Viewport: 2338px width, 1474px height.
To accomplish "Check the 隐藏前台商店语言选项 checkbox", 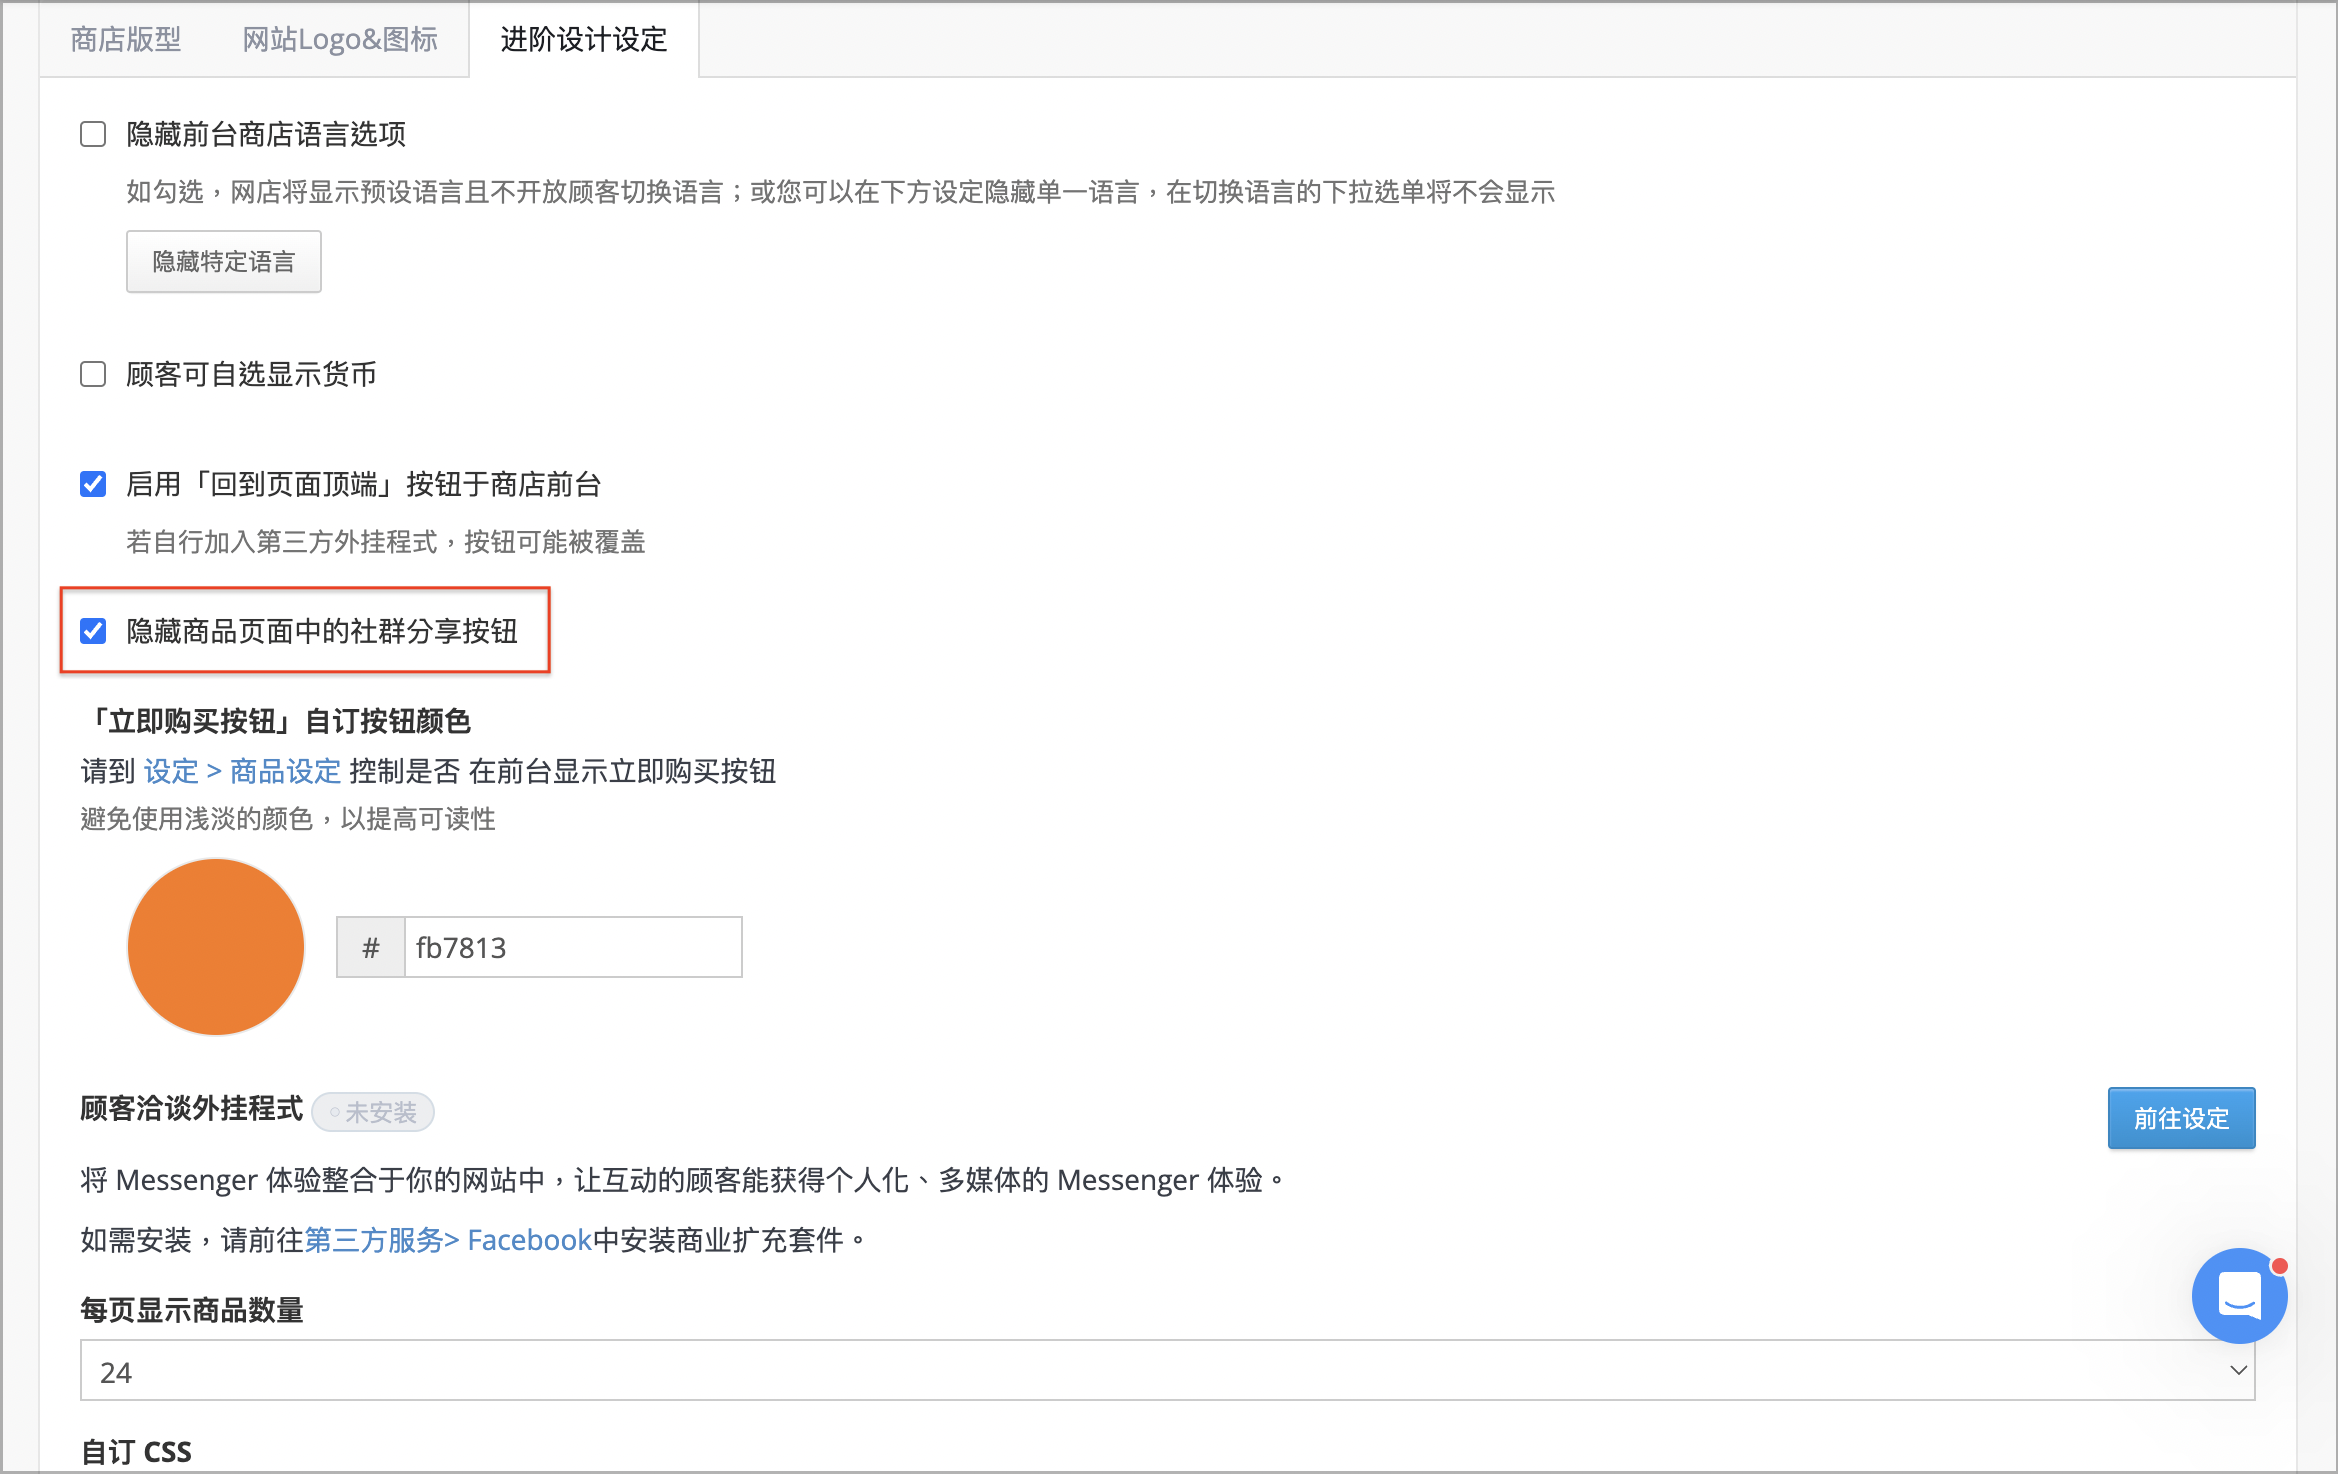I will pyautogui.click(x=93, y=134).
